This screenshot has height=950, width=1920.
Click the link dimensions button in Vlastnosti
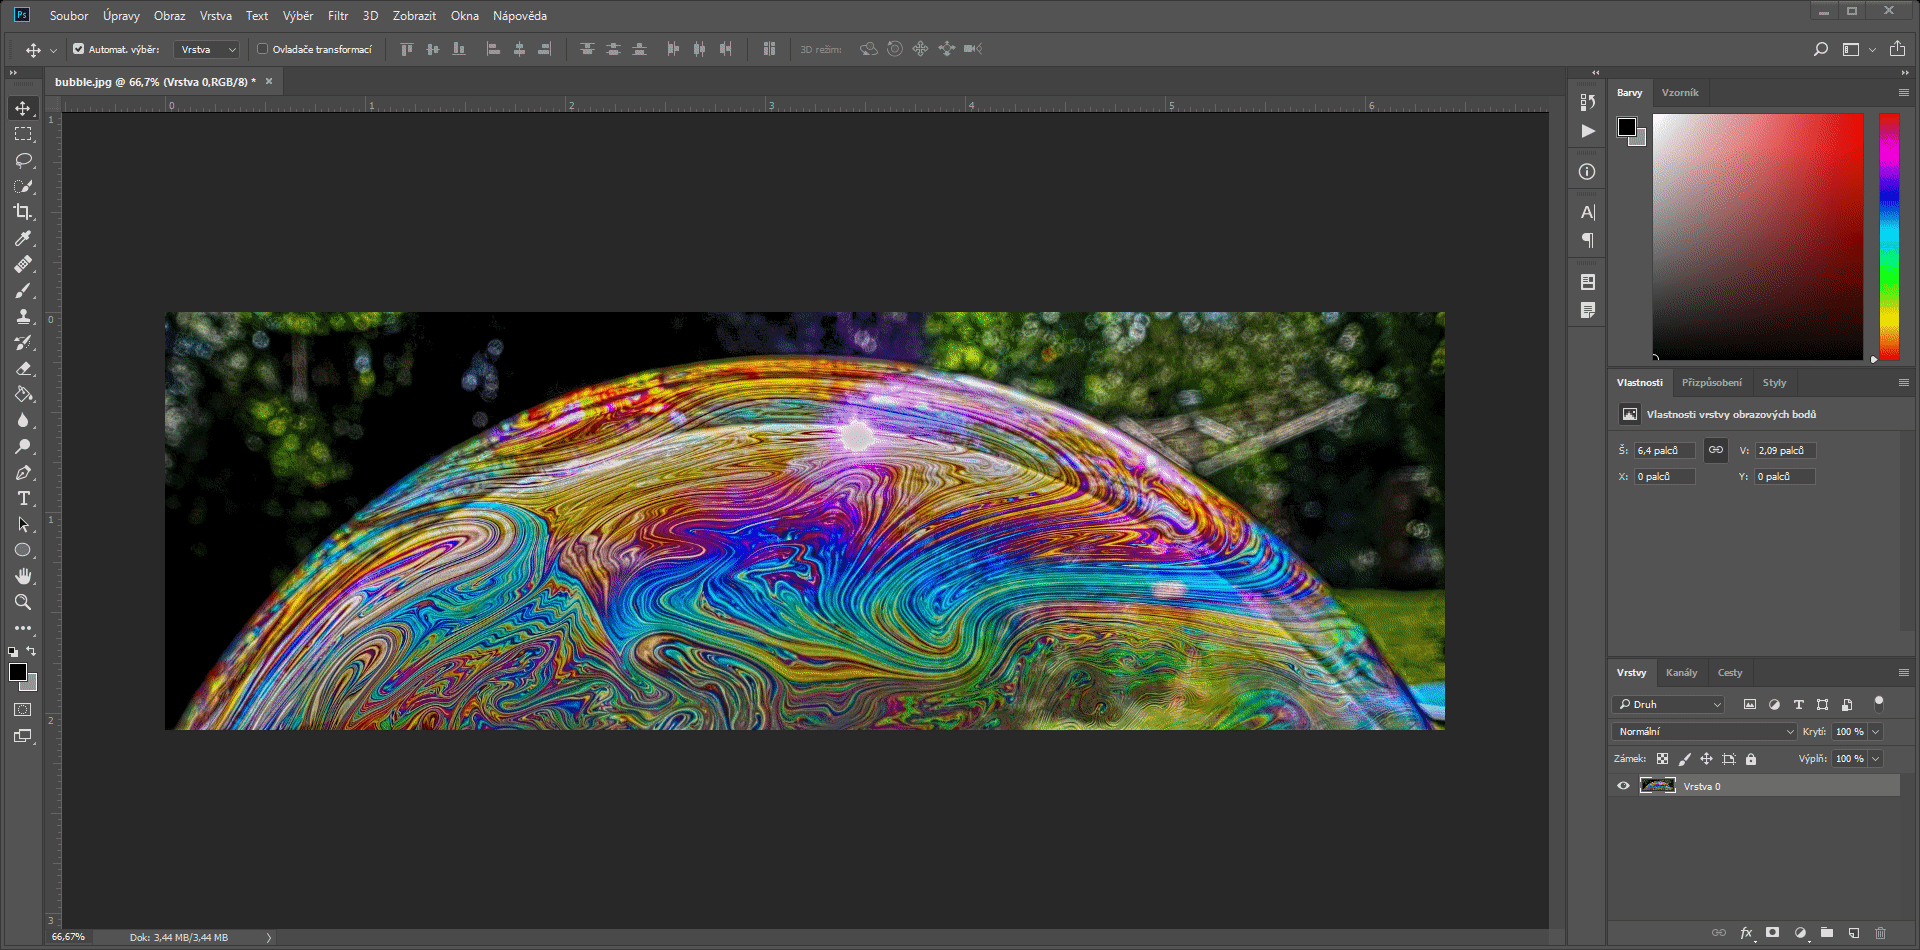(x=1715, y=450)
